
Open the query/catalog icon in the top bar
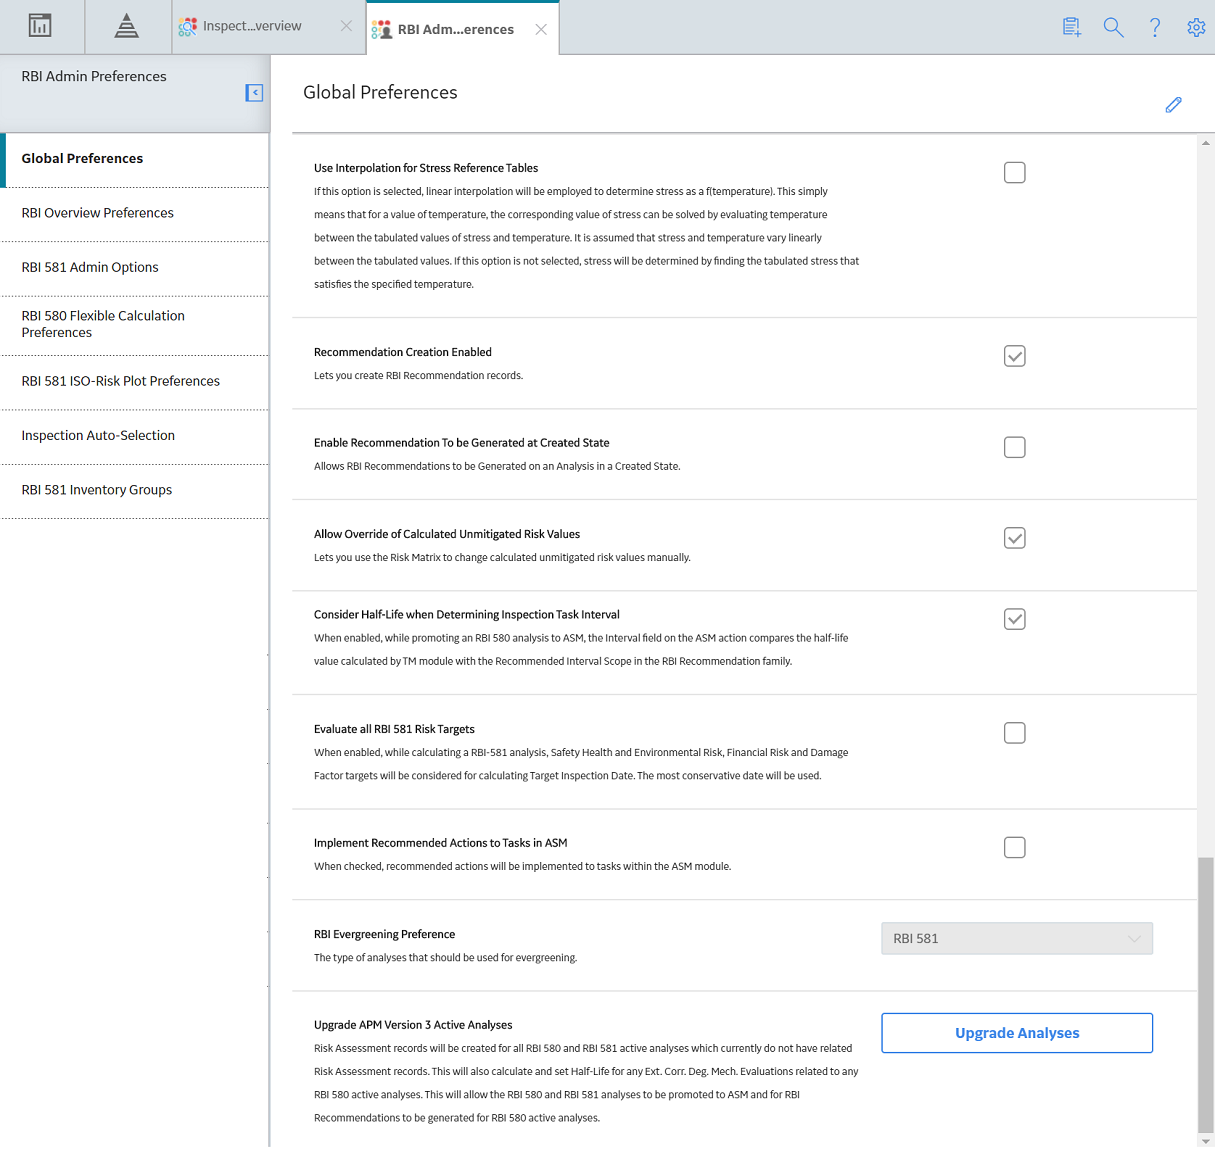tap(1072, 27)
